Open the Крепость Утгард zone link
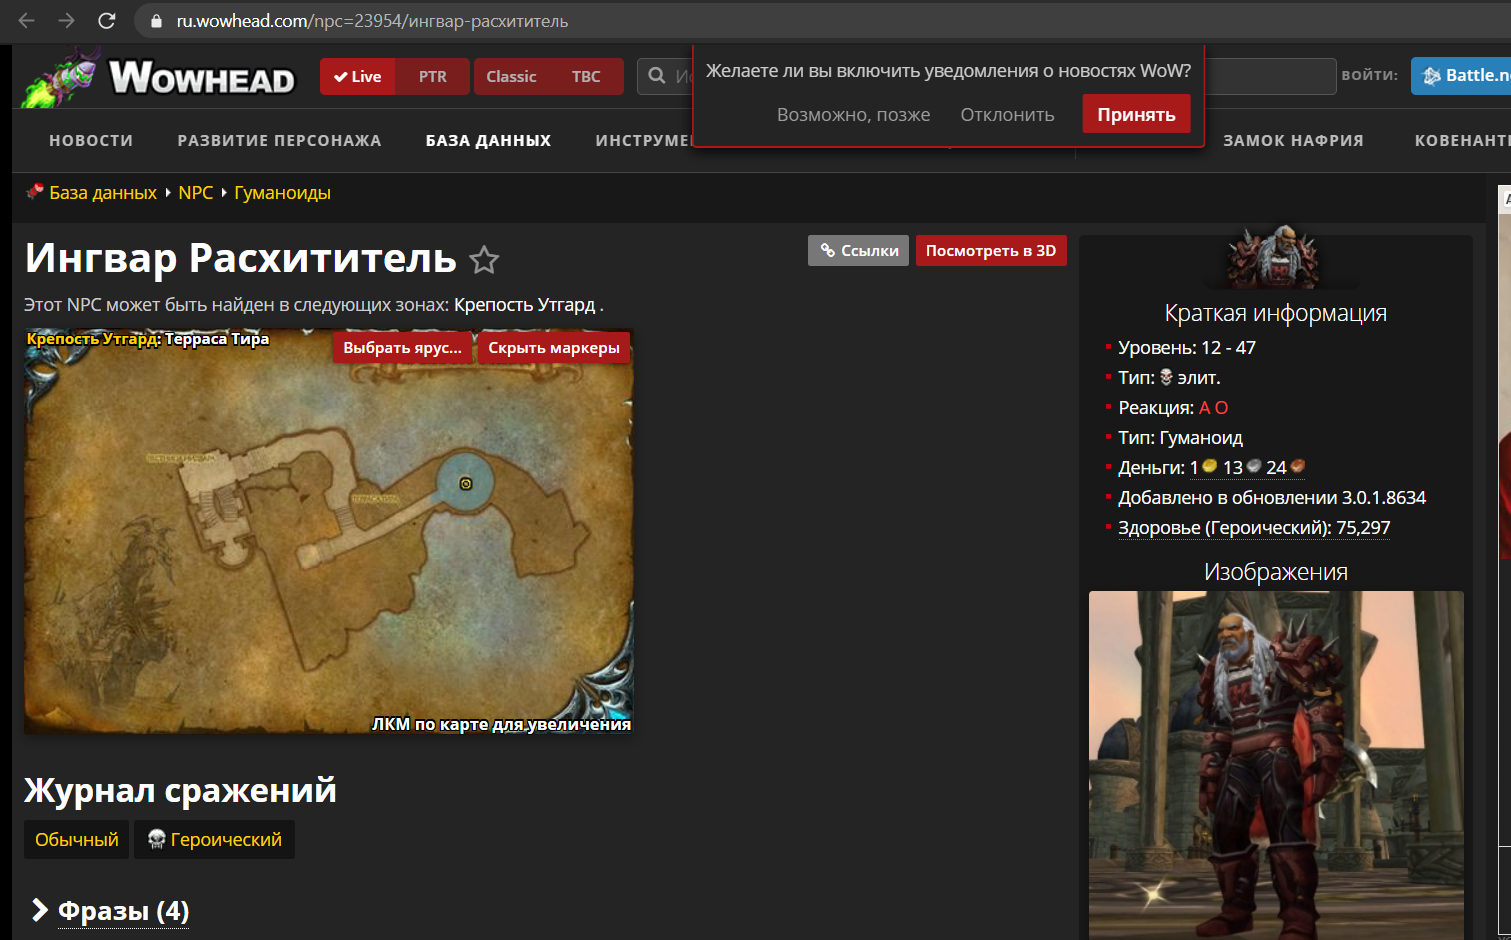Screen dimensions: 1511x940 pyautogui.click(x=525, y=305)
